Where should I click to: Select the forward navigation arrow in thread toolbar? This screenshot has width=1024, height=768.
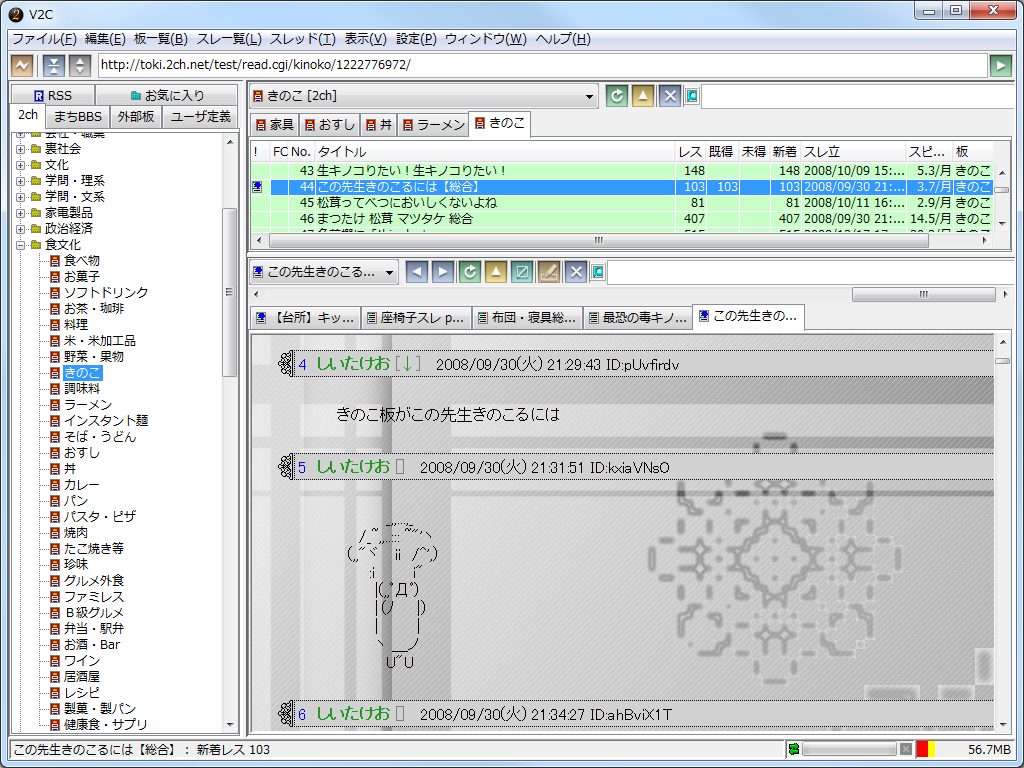[x=443, y=271]
